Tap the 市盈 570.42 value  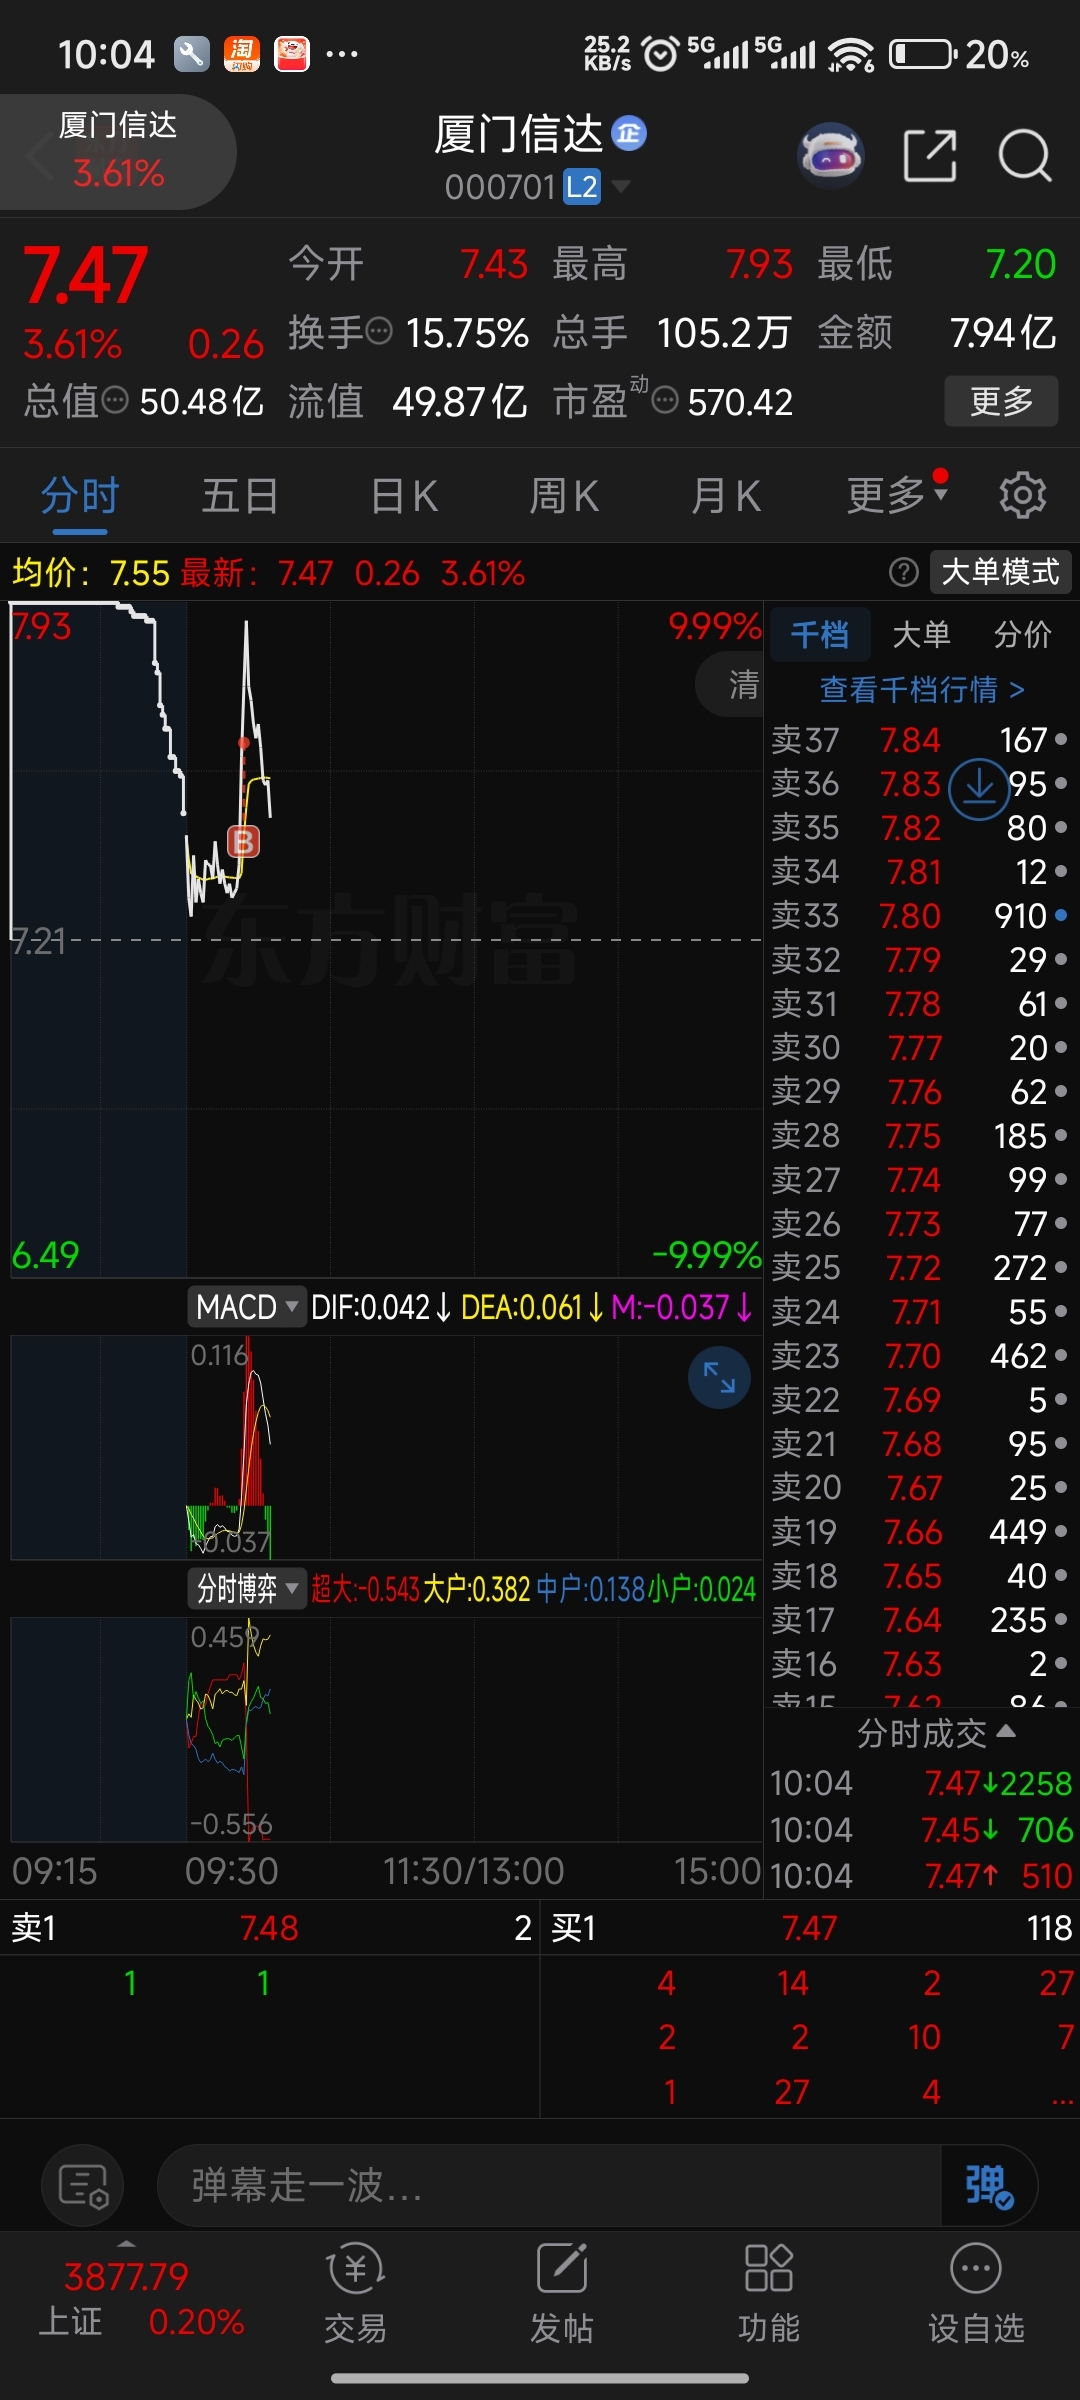[x=740, y=402]
